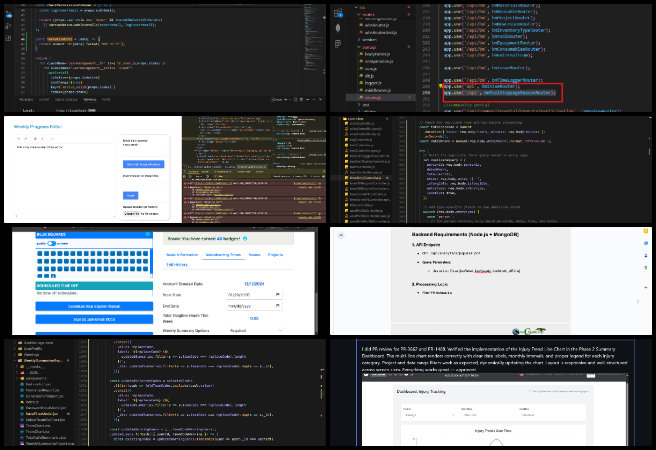The image size is (656, 450).
Task: Click the 12/17/2024 account created date
Action: coord(254,284)
